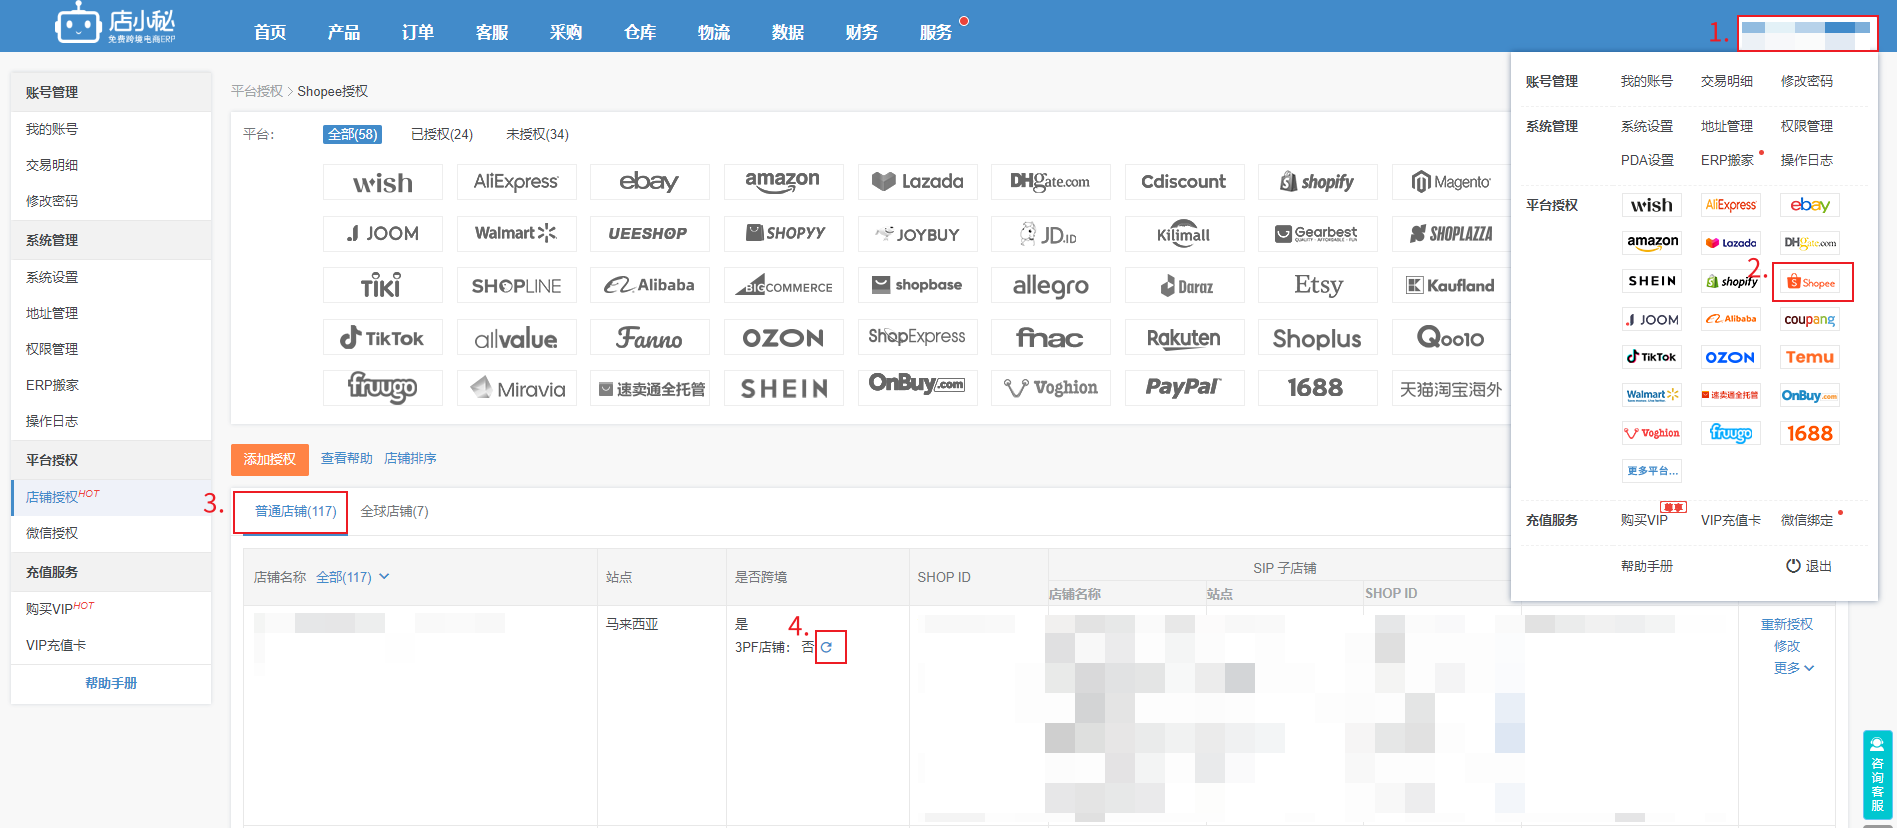Click SHEIN logo in account dropdown panel
This screenshot has width=1897, height=828.
click(1652, 281)
